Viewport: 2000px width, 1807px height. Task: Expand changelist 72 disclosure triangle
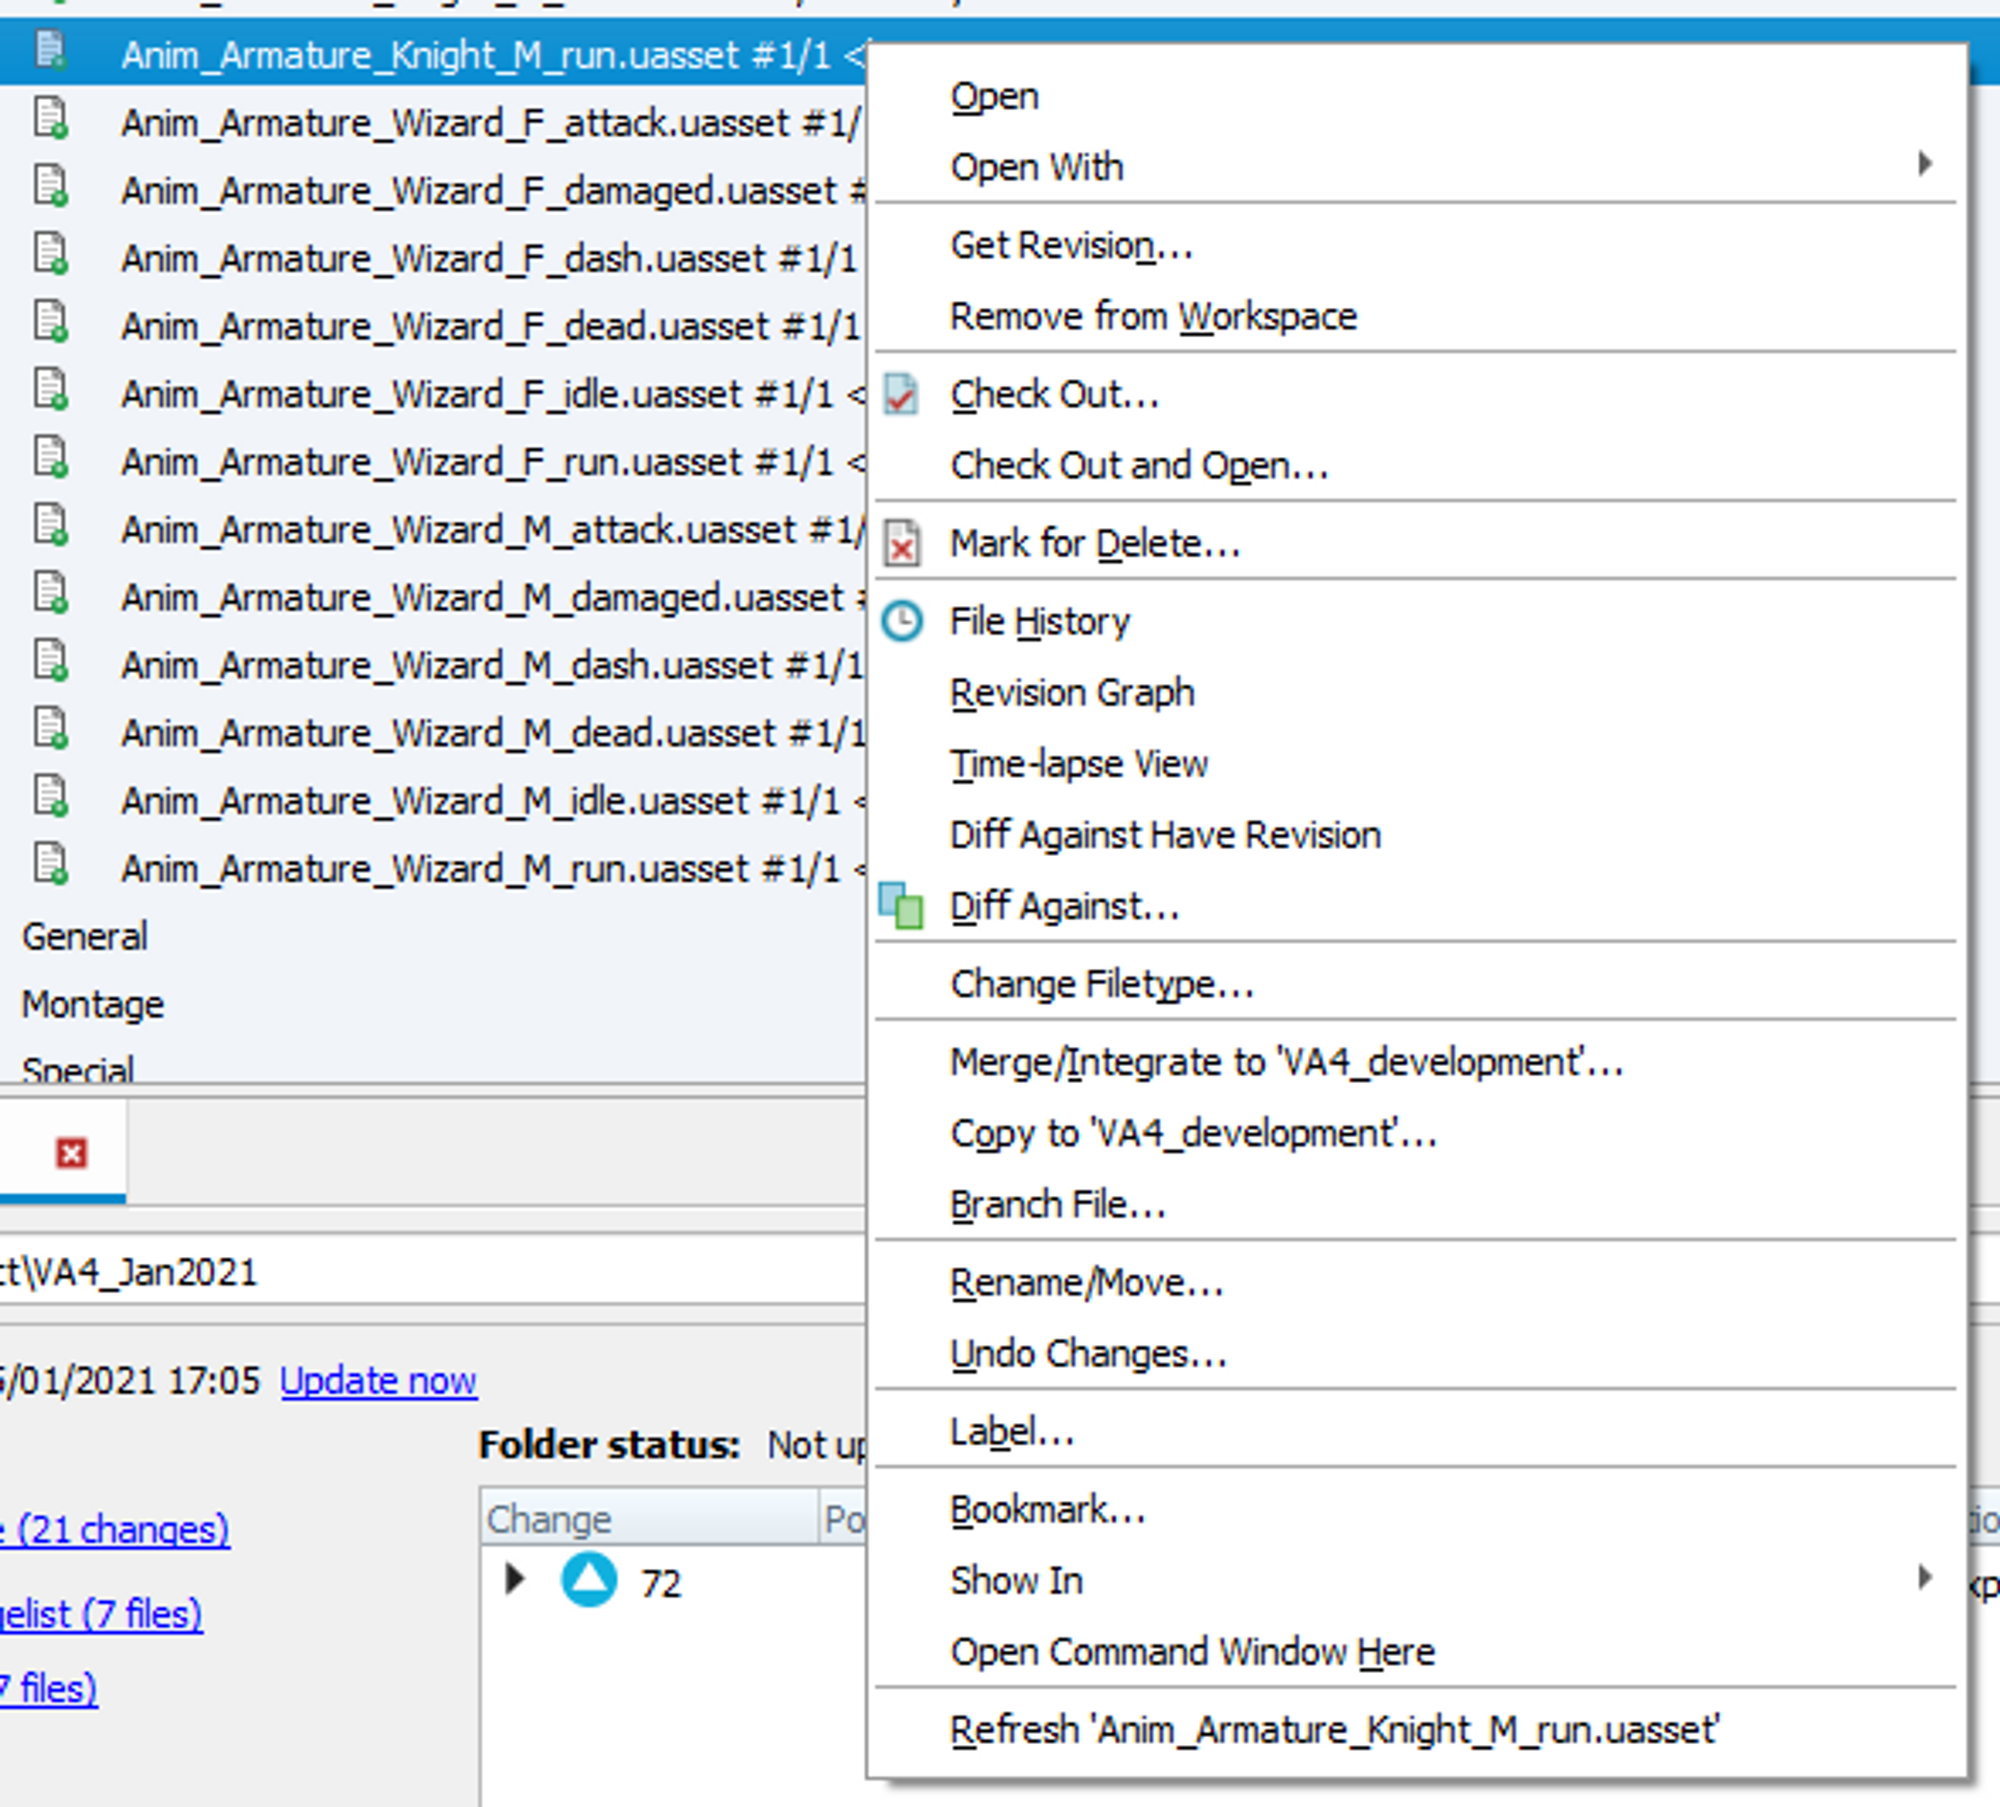tap(514, 1579)
